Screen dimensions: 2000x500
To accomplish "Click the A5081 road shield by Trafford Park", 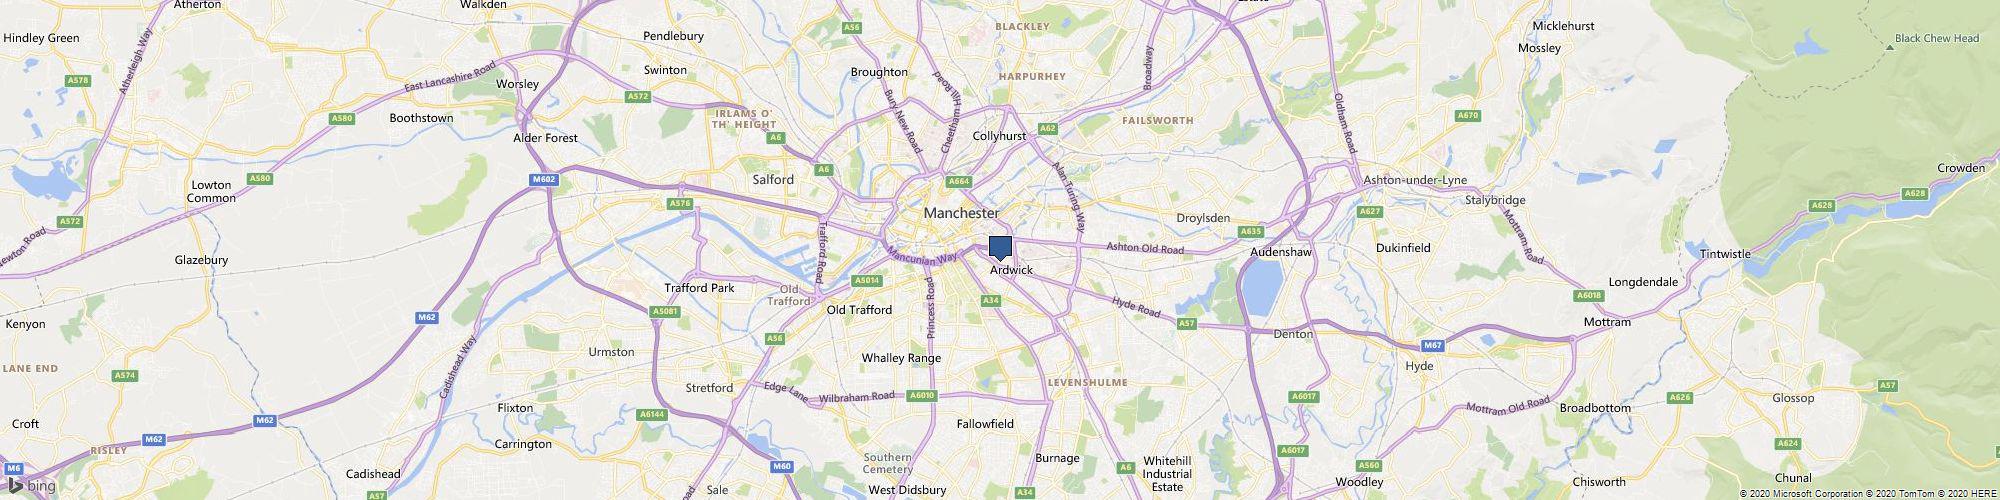I will [x=665, y=311].
